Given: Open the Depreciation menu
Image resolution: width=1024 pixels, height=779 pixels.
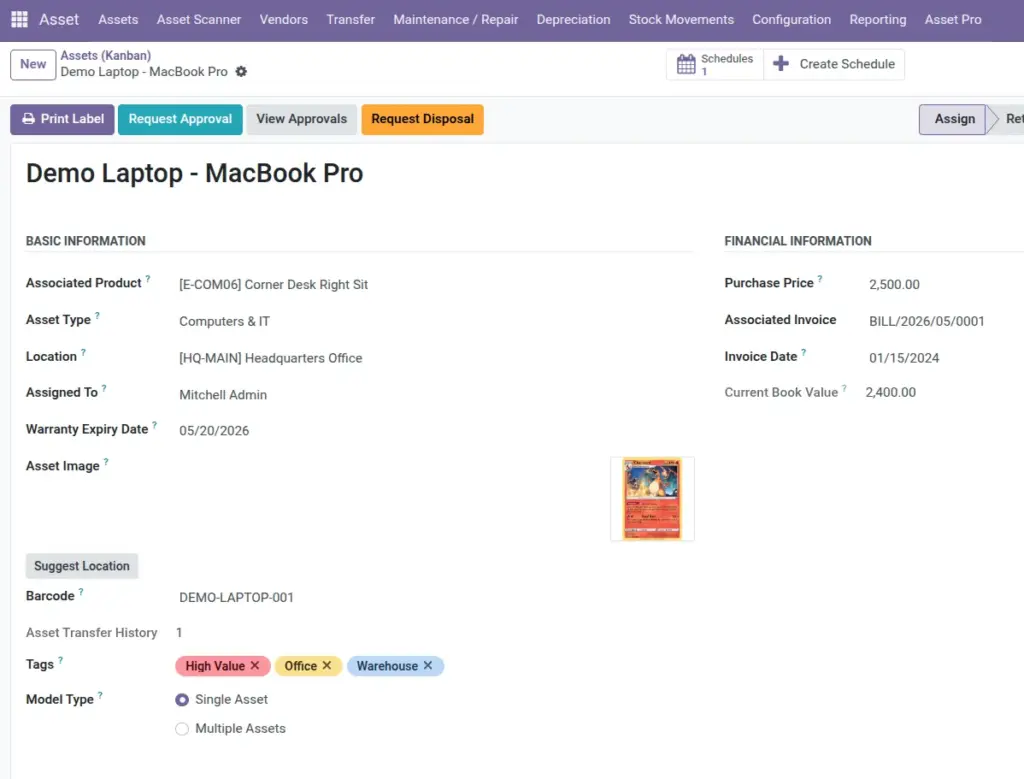Looking at the screenshot, I should pyautogui.click(x=573, y=20).
